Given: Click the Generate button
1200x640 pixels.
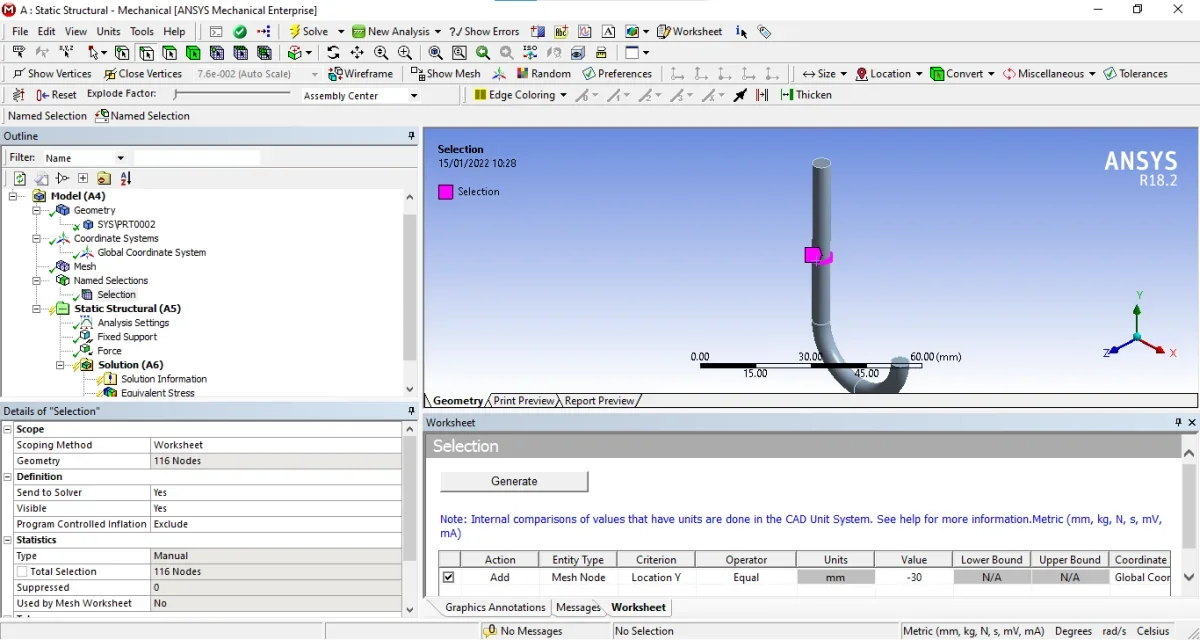Looking at the screenshot, I should 514,481.
